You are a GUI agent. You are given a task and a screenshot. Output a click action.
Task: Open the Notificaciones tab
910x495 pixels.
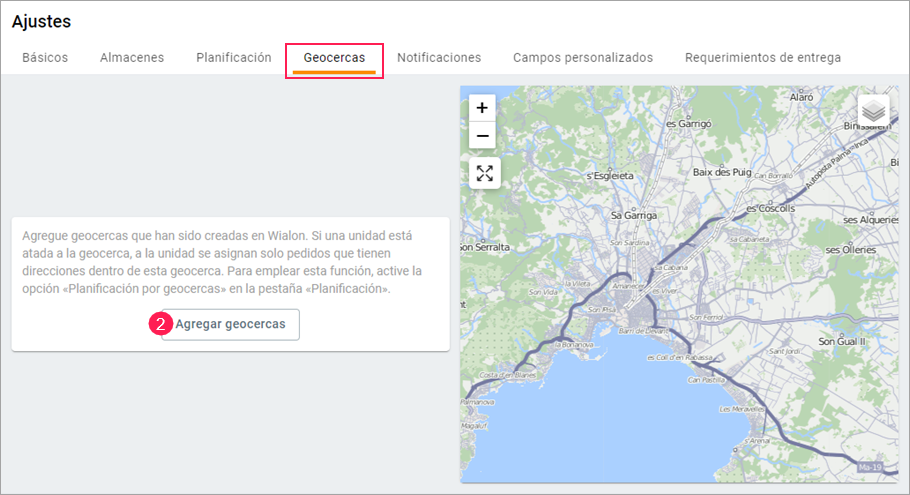(439, 57)
